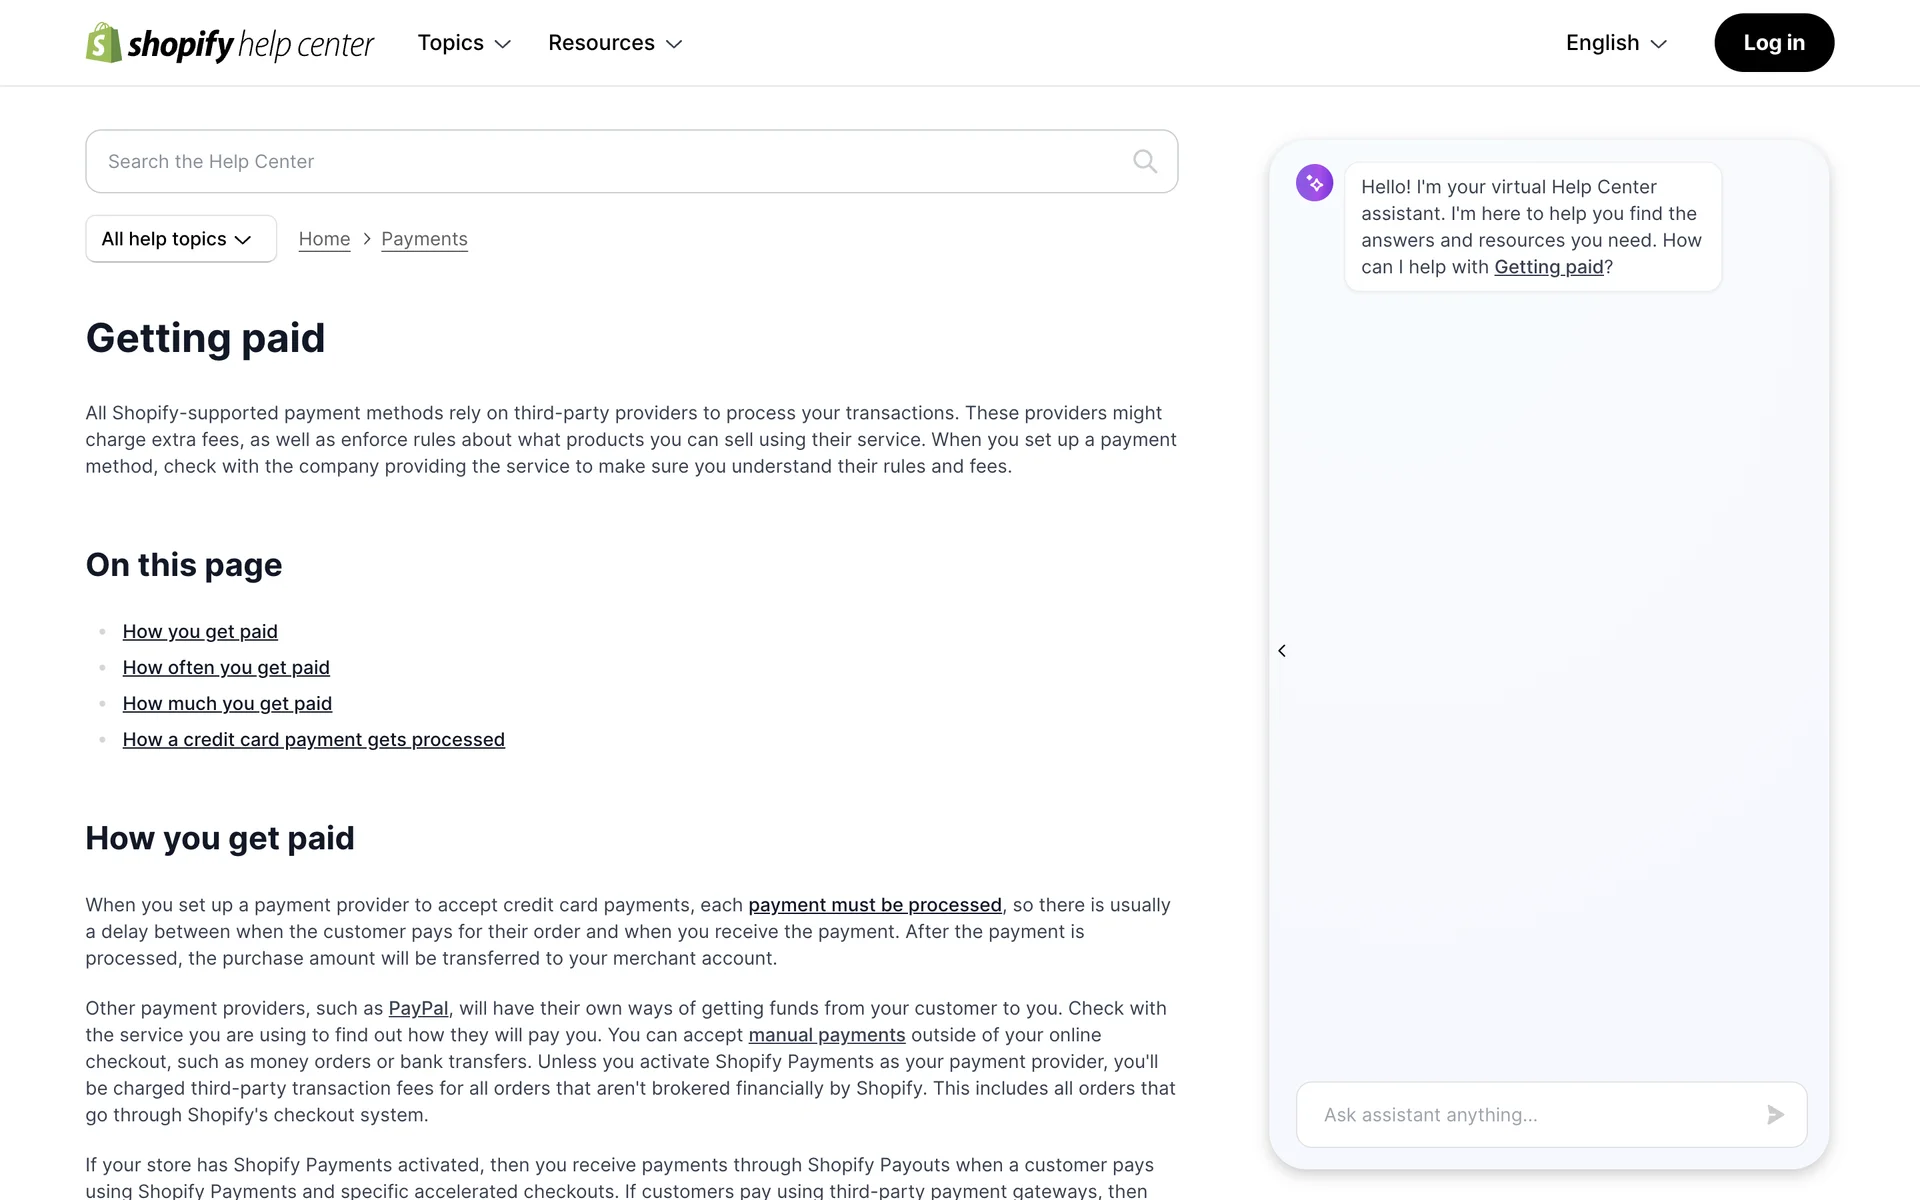Open the Payments breadcrumb link
Image resolution: width=1920 pixels, height=1200 pixels.
[x=424, y=239]
